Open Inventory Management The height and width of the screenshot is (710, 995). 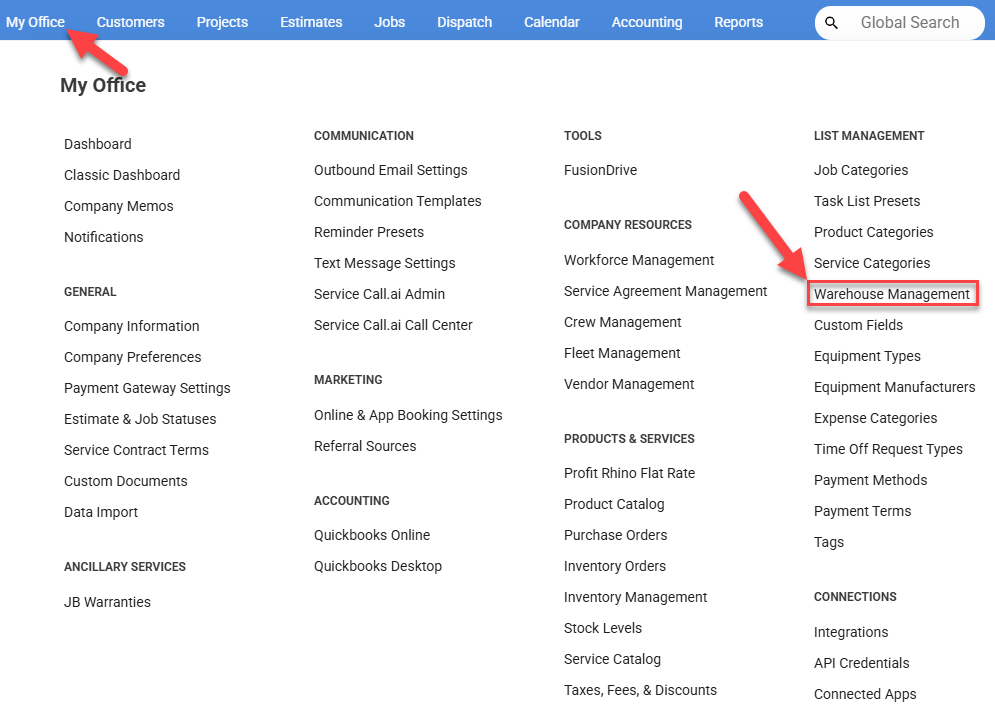pos(635,598)
